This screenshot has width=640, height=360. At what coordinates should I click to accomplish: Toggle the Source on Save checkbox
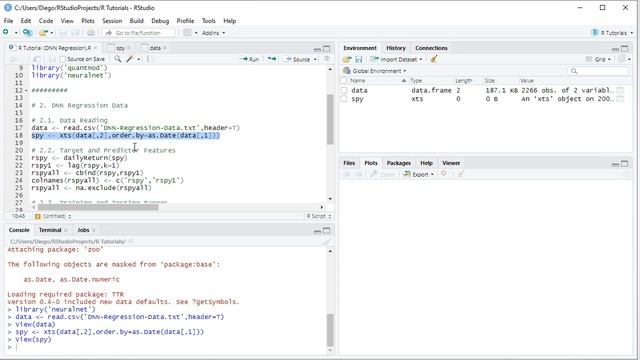[x=62, y=59]
